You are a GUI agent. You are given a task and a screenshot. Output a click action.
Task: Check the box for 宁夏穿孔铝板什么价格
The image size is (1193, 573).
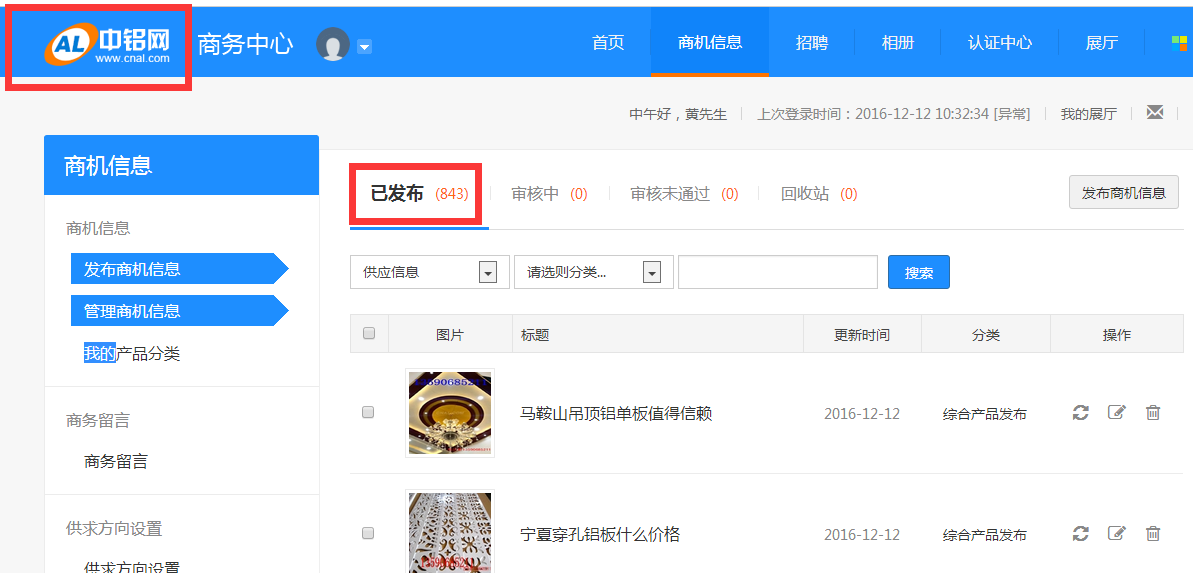[x=368, y=533]
